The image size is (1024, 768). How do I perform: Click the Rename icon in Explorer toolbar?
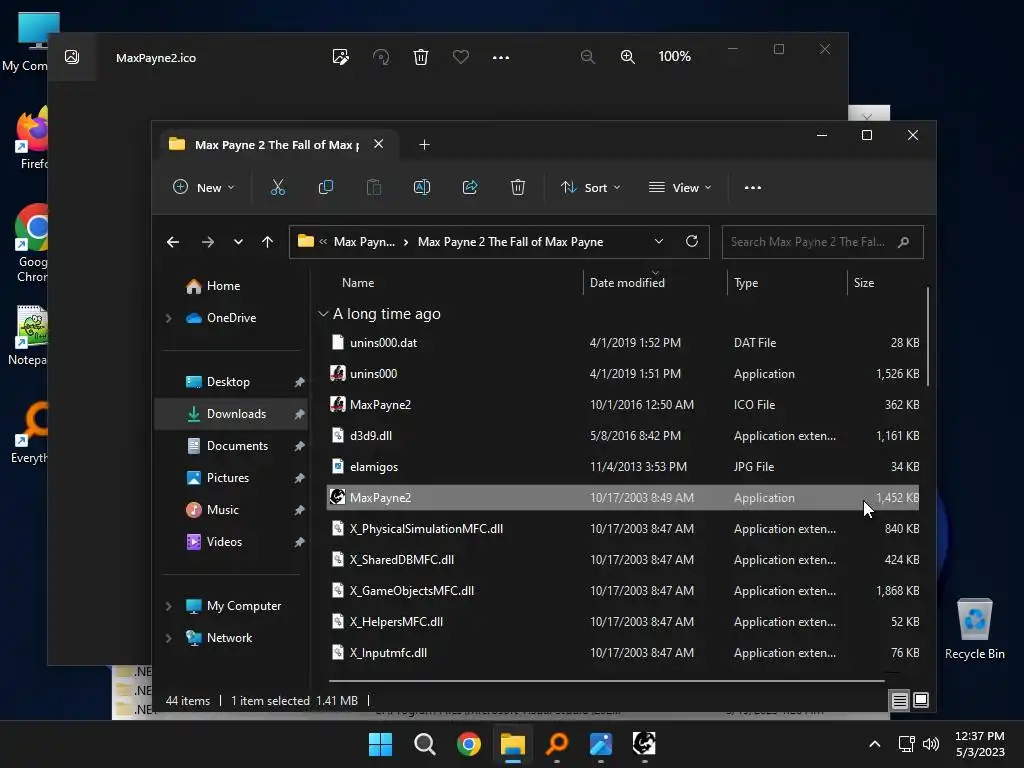click(x=422, y=187)
